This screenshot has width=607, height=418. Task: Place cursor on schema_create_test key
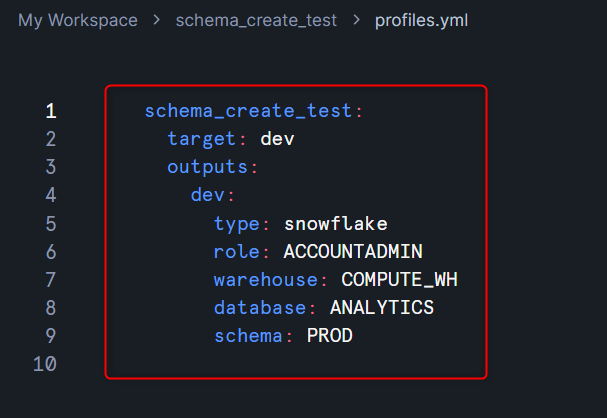(249, 111)
